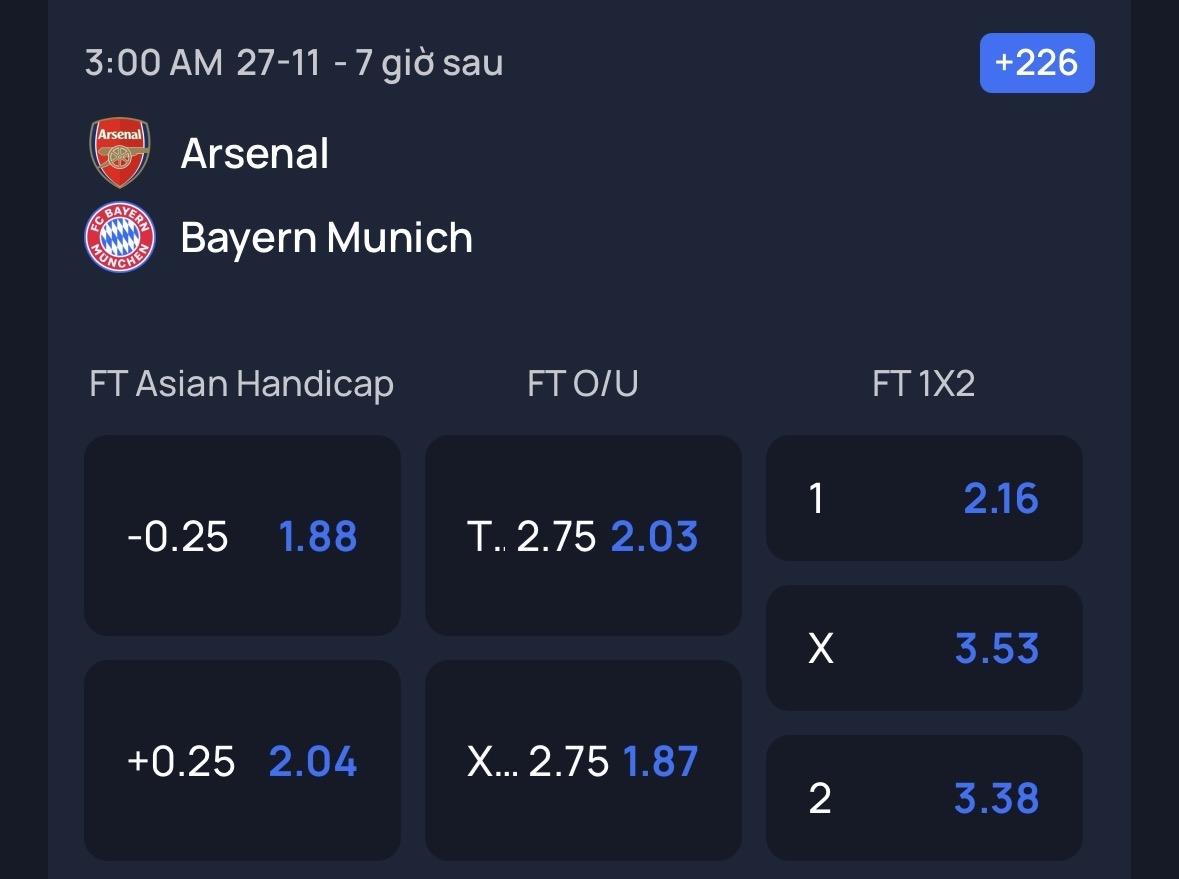Click the FT Asian Handicap column header
This screenshot has height=879, width=1179.
pyautogui.click(x=241, y=384)
